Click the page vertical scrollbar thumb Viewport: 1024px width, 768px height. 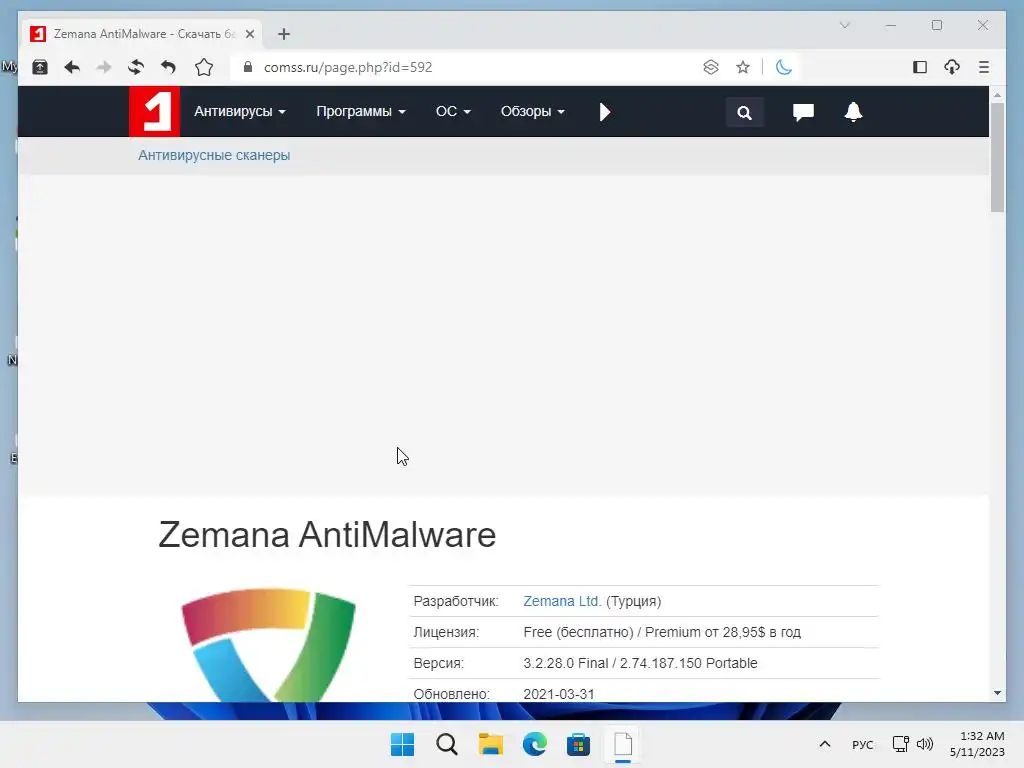point(997,157)
